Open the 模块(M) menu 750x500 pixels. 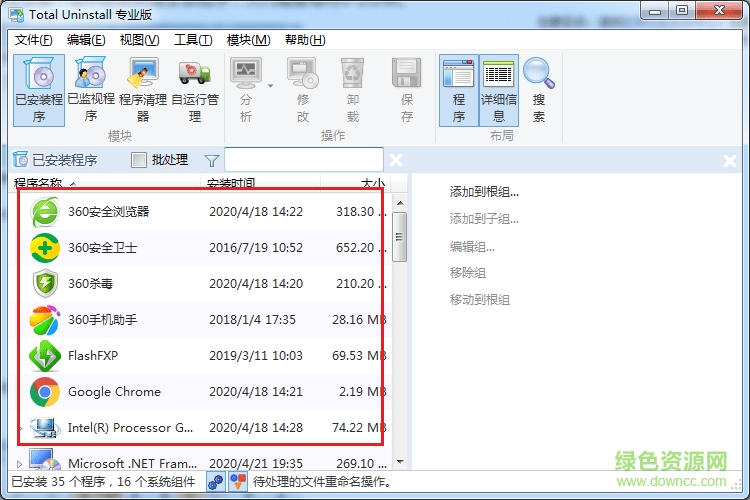pos(248,40)
